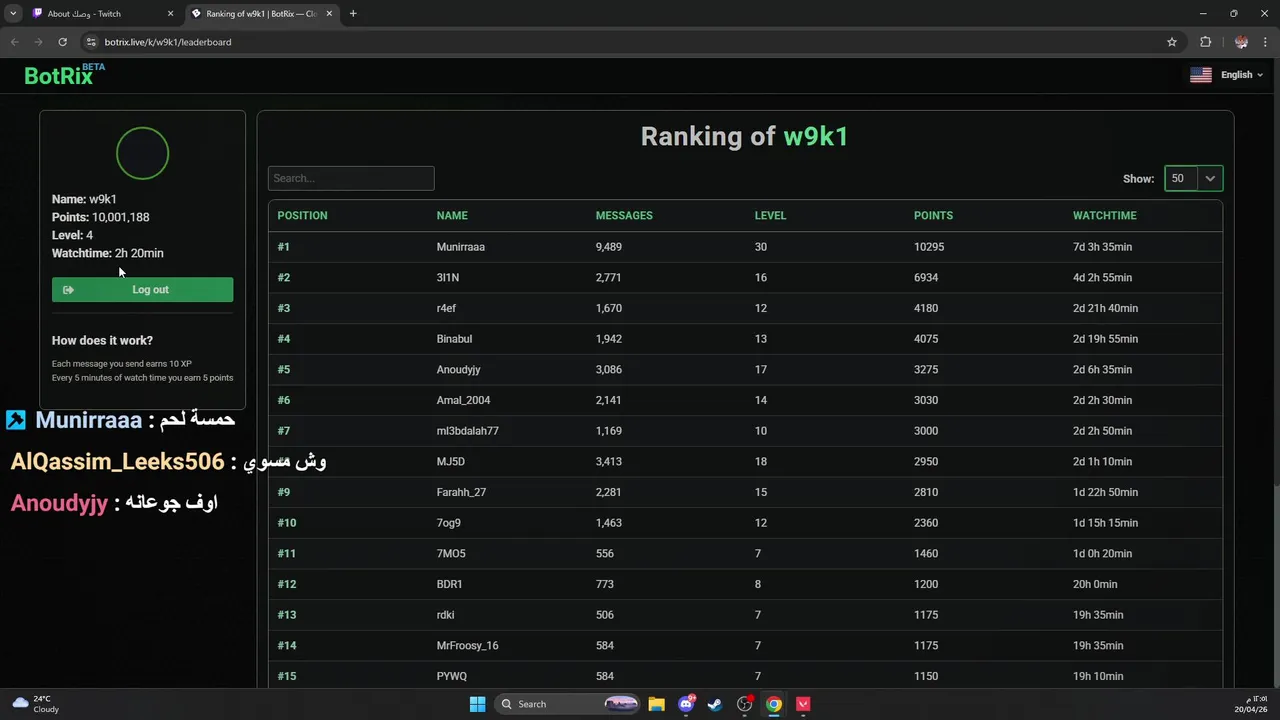1280x720 pixels.
Task: Select the name 3l1N in the leaderboard
Action: click(448, 278)
